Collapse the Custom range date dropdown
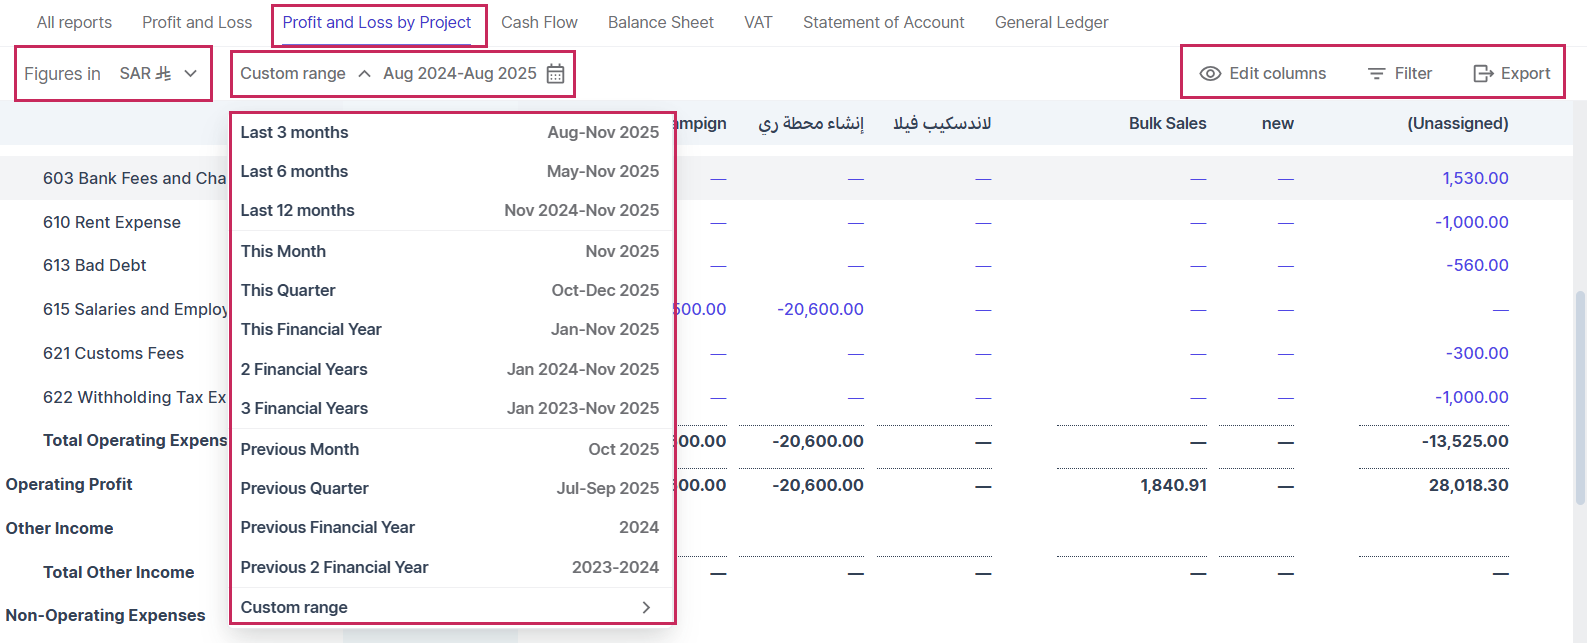Screen dimensions: 1587x643 pos(364,74)
